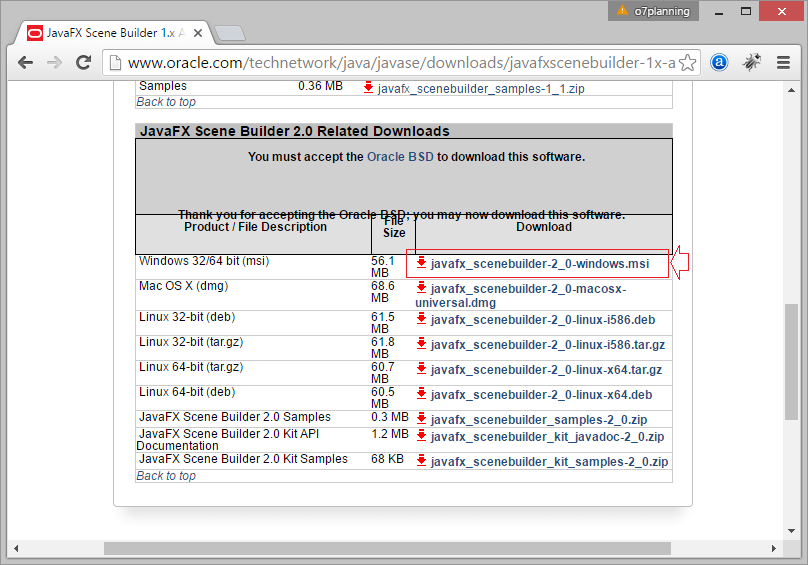Click download icon for windows.msi file
The image size is (808, 565).
(x=421, y=262)
